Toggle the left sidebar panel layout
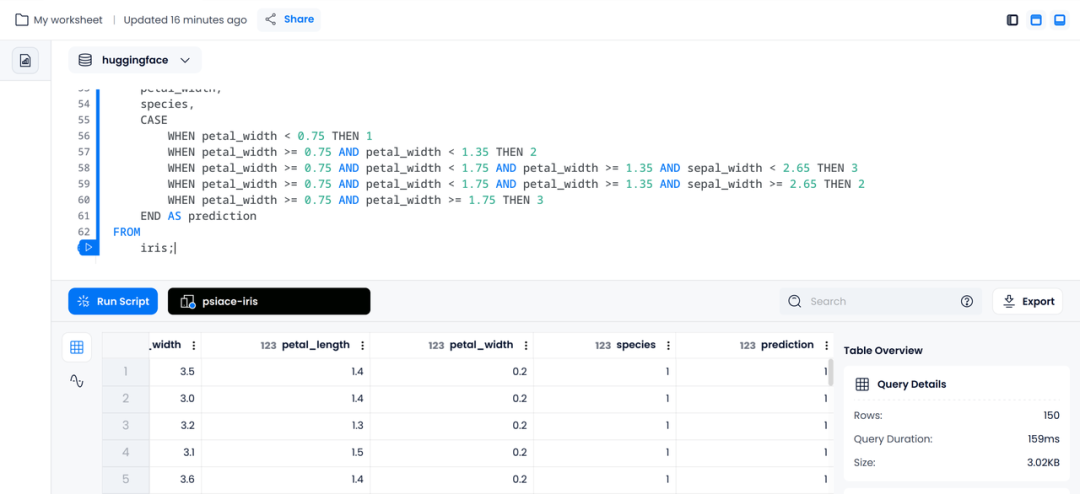 (1012, 20)
